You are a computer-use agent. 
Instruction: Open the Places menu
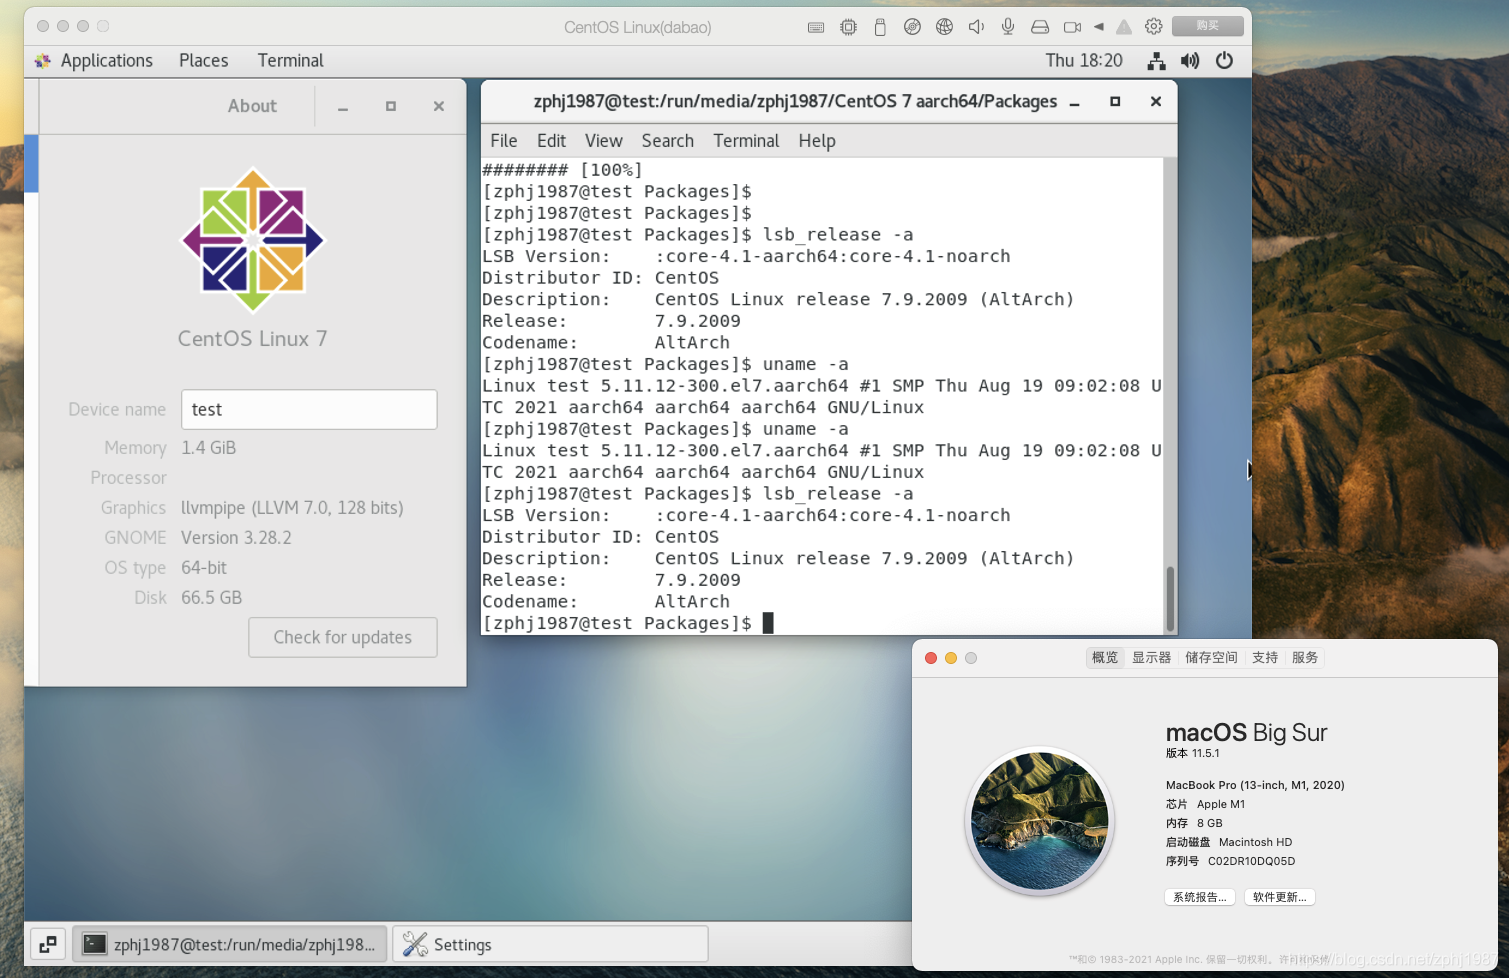pos(204,61)
